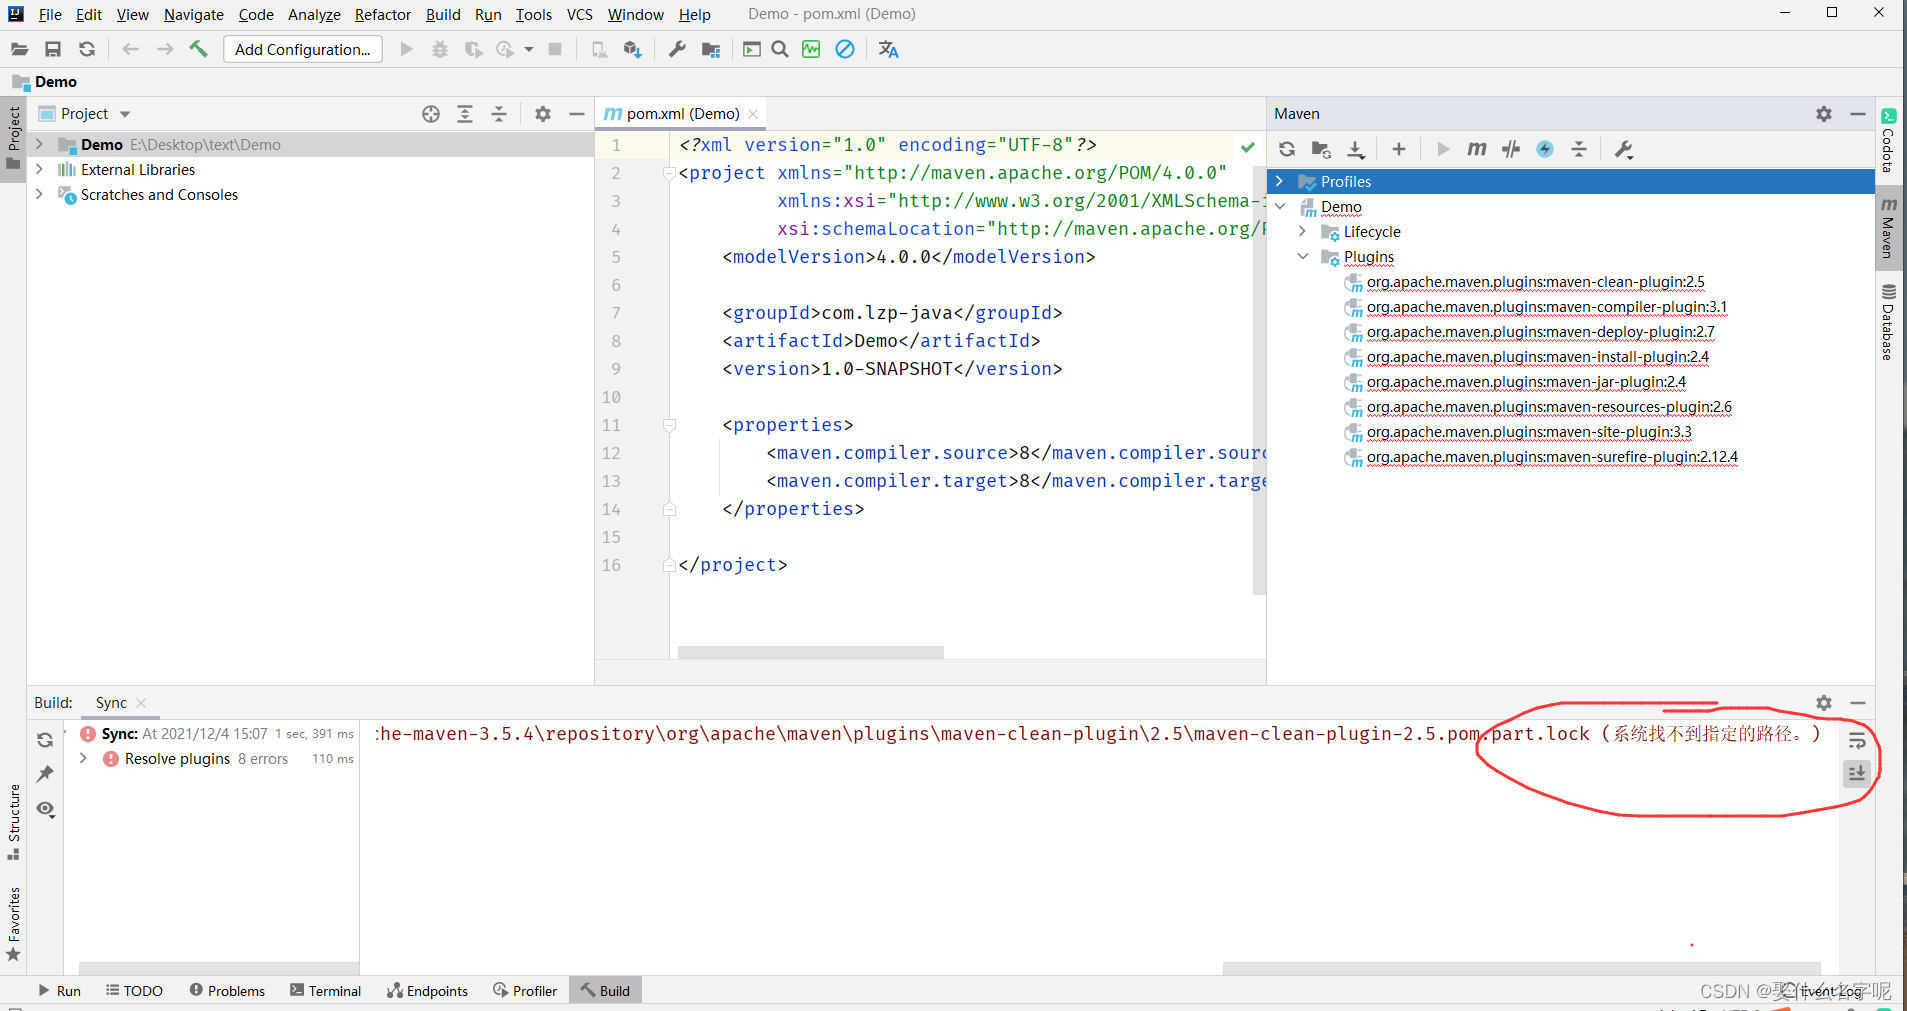Expand Profiles node in Maven panel
This screenshot has width=1907, height=1011.
pyautogui.click(x=1279, y=181)
